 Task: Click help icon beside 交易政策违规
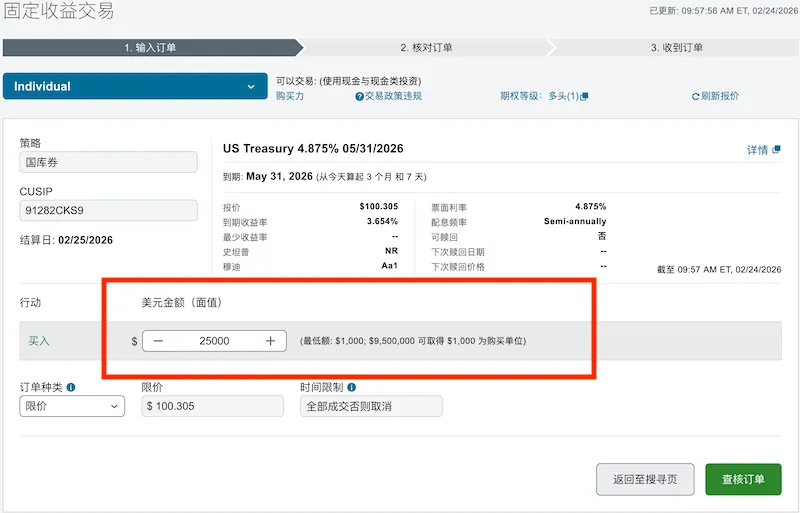(359, 96)
